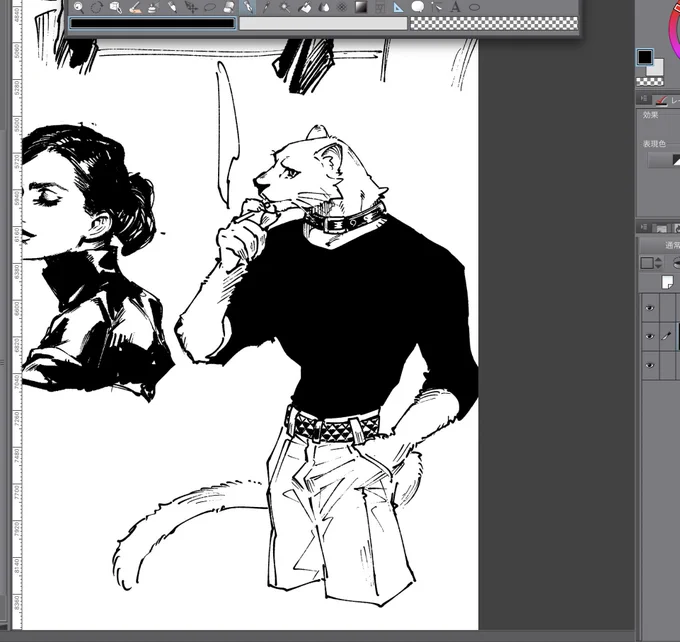Select the Zoom magnifier tool
The height and width of the screenshot is (642, 680).
coord(78,7)
